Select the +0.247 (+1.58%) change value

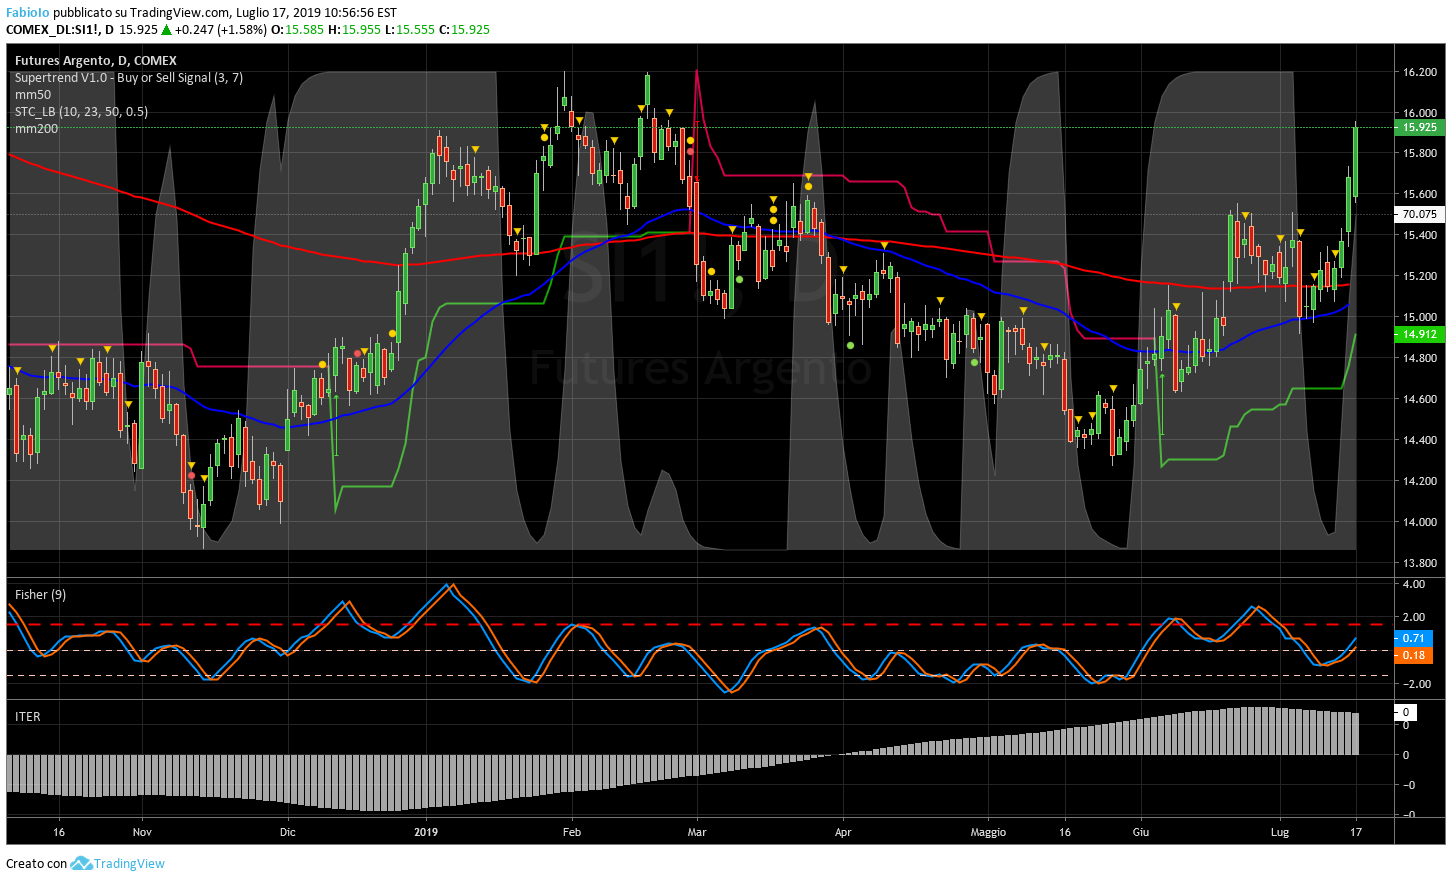(221, 29)
